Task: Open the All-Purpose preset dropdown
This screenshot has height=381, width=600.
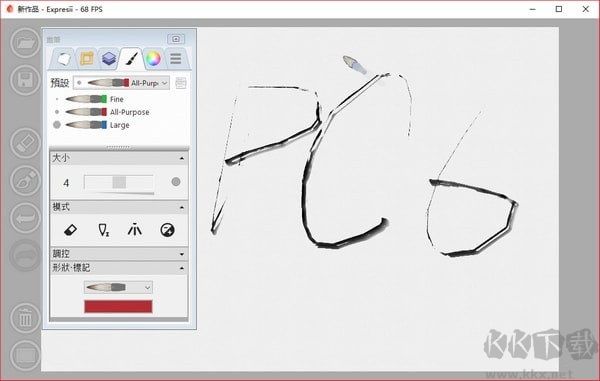Action: (x=122, y=83)
